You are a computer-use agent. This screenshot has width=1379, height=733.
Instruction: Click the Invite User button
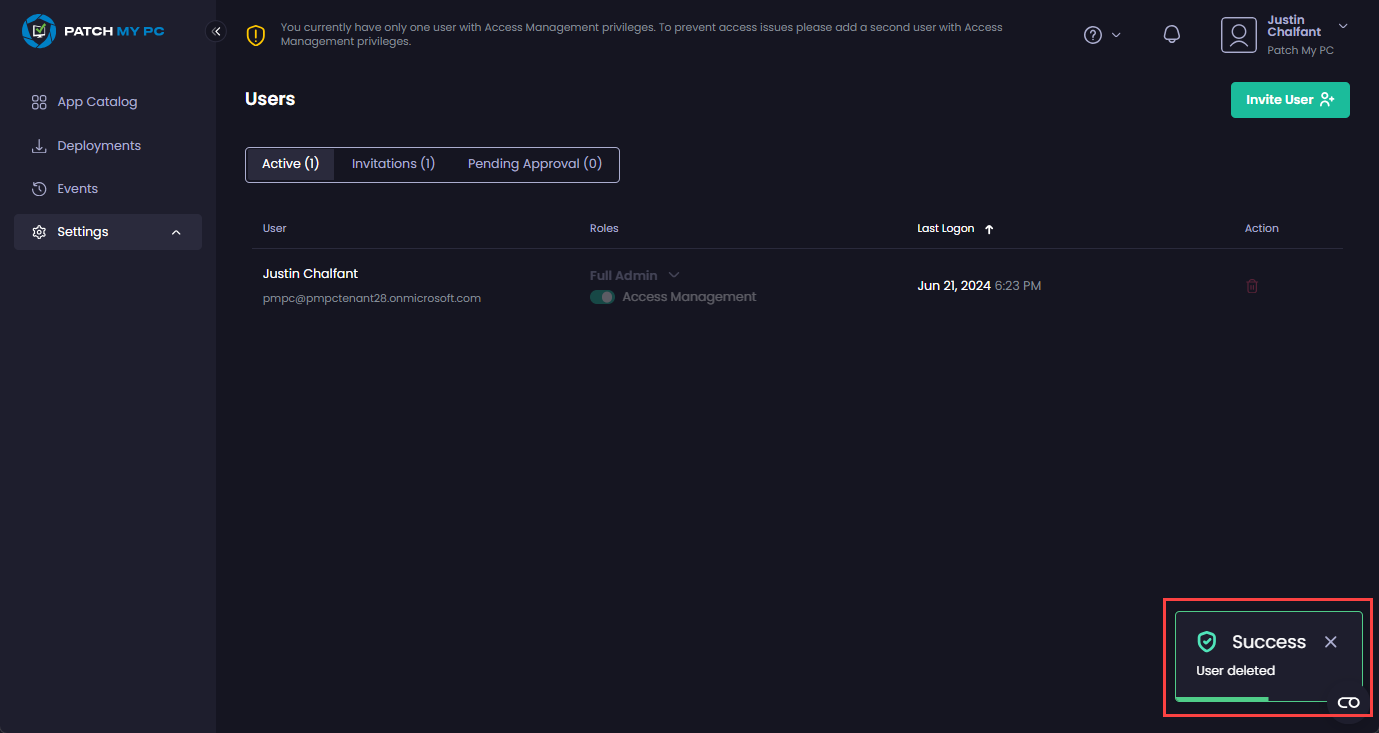point(1289,100)
